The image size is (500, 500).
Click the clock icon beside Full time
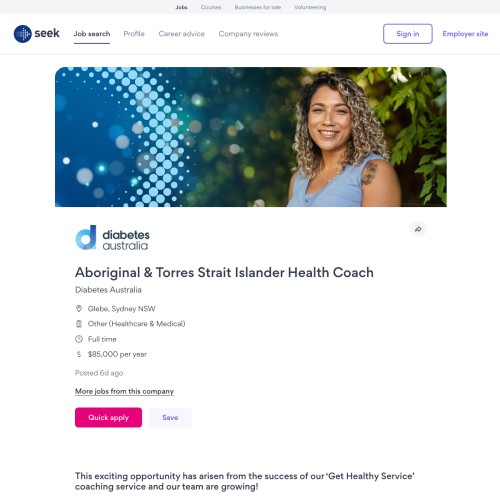(x=79, y=339)
